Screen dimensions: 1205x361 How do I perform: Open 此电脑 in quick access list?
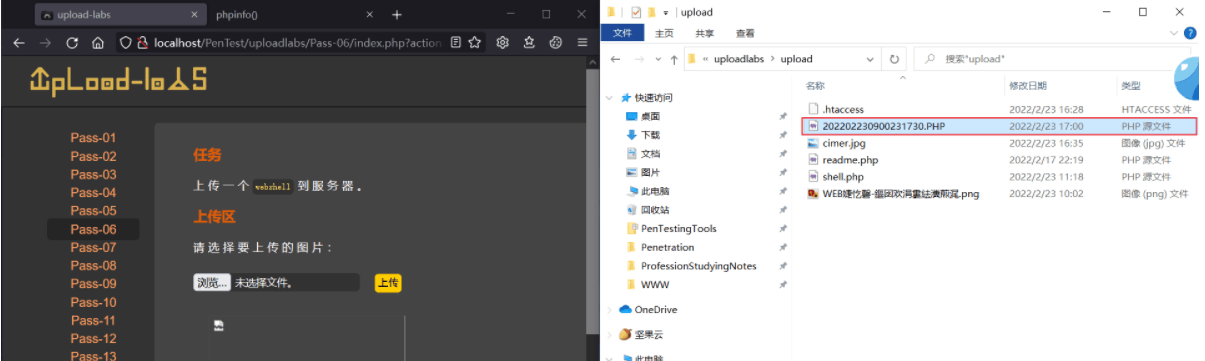click(x=655, y=191)
